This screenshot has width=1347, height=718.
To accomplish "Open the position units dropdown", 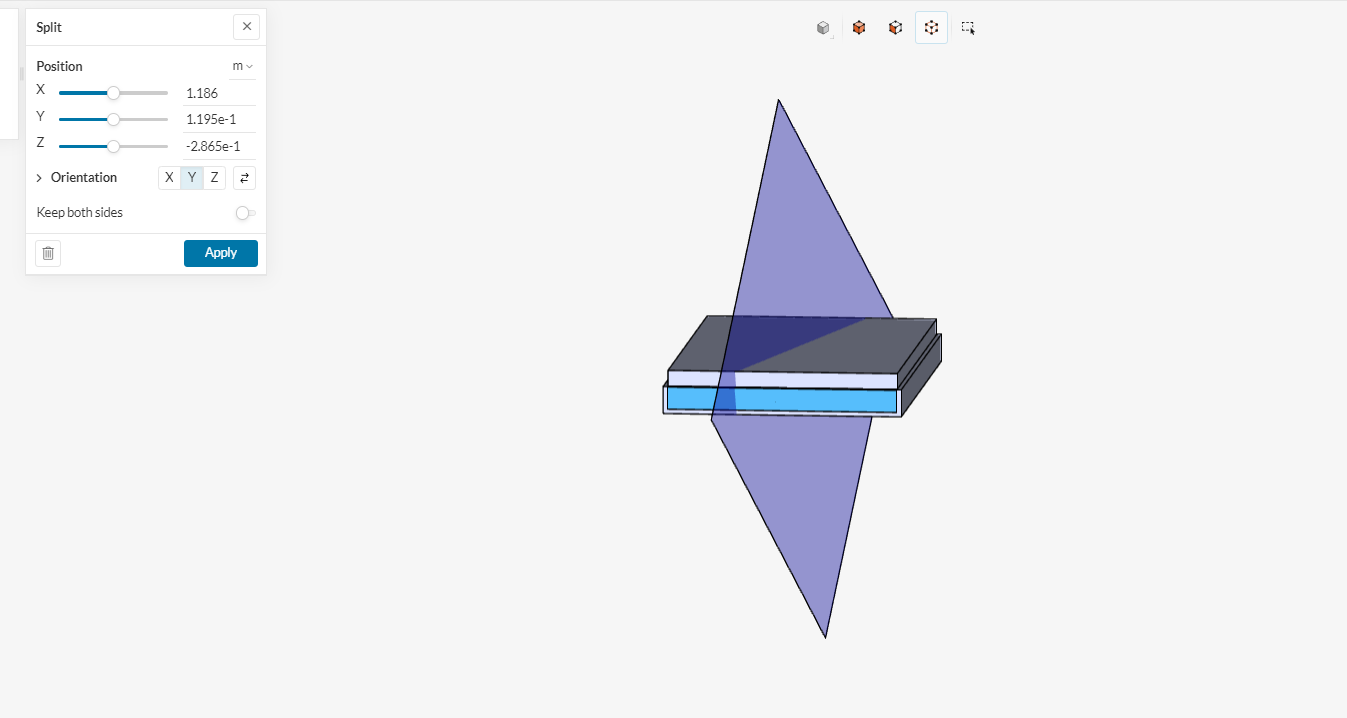I will [241, 65].
